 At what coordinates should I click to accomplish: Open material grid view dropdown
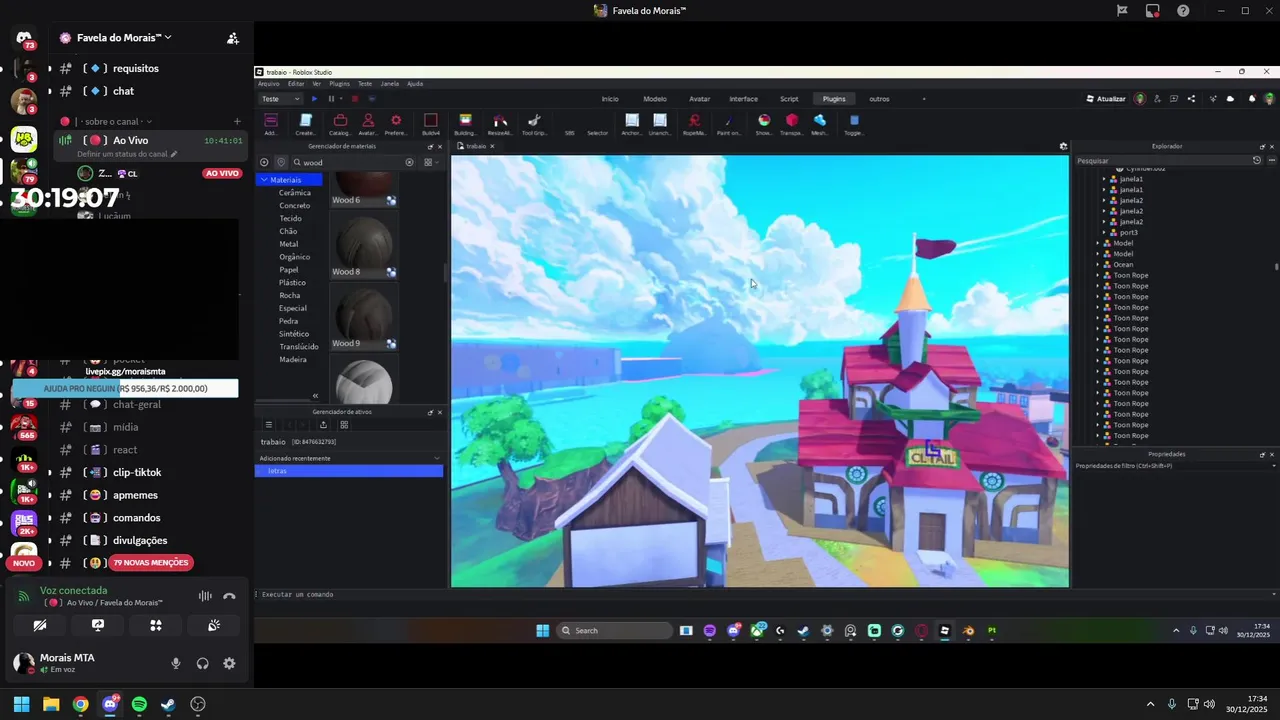pyautogui.click(x=430, y=162)
